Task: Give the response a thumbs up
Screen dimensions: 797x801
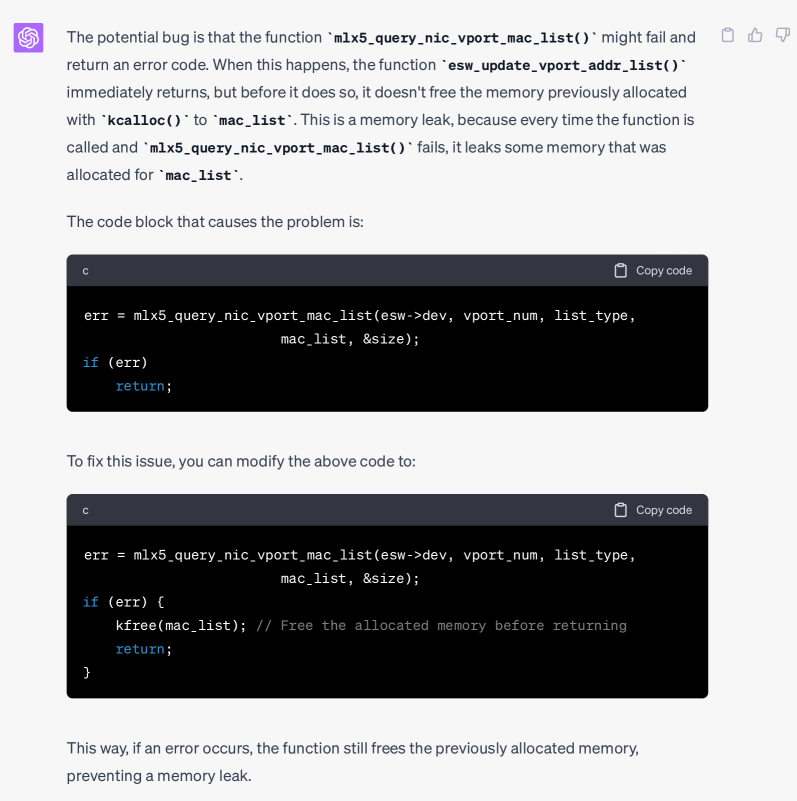Action: point(755,35)
